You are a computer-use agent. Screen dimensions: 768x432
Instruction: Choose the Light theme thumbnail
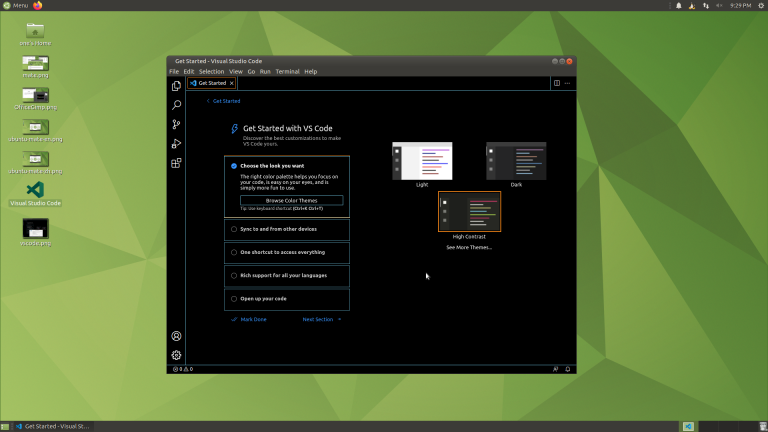tap(422, 161)
